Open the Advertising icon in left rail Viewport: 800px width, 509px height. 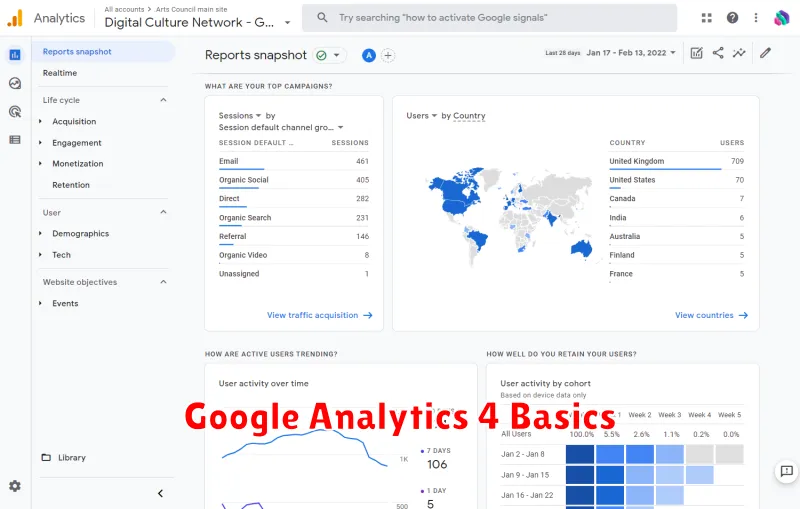(x=15, y=111)
